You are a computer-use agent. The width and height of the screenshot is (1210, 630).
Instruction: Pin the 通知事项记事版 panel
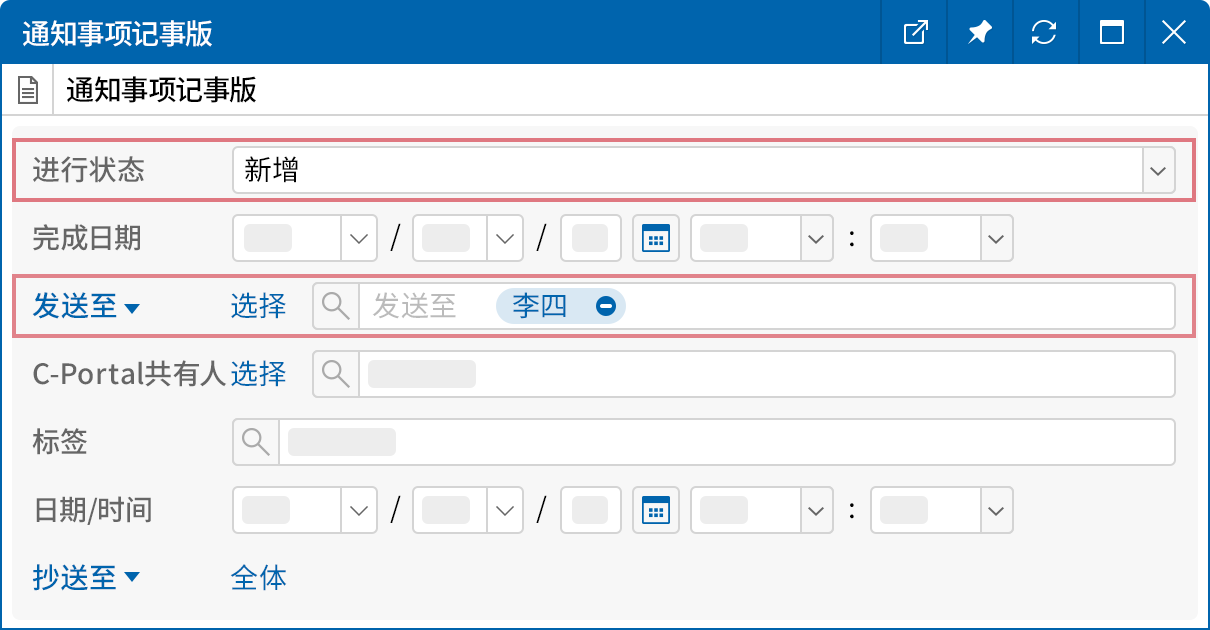click(980, 33)
